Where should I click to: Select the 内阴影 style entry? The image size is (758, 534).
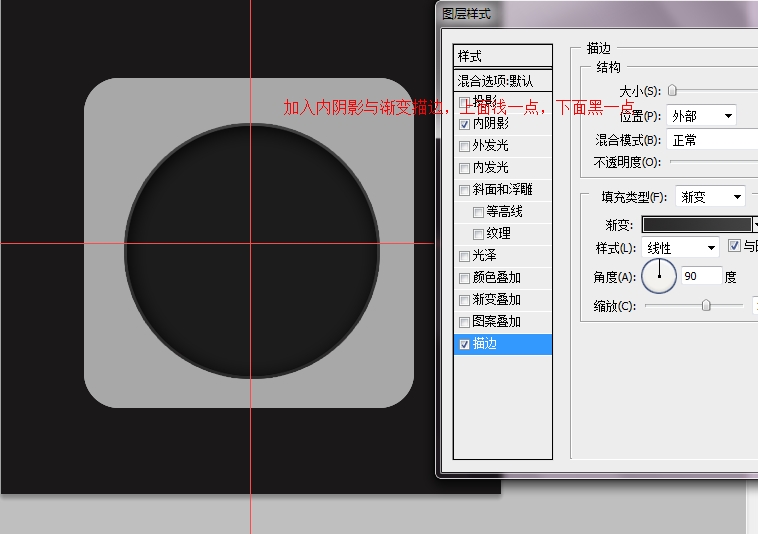pyautogui.click(x=491, y=124)
